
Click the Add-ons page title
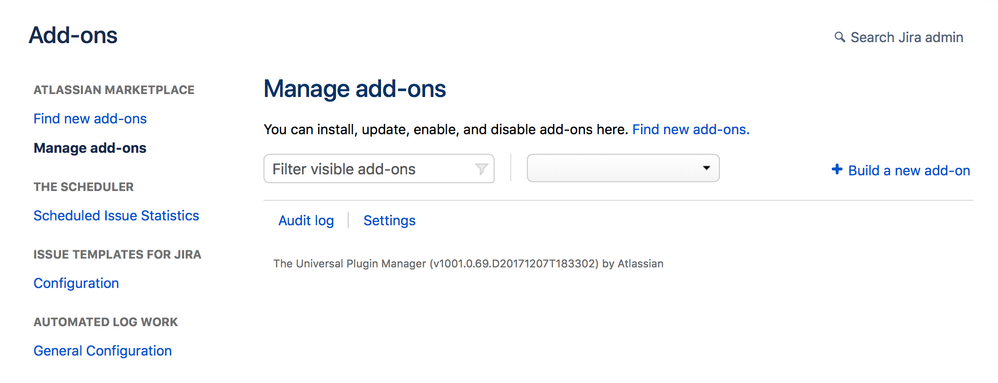73,35
